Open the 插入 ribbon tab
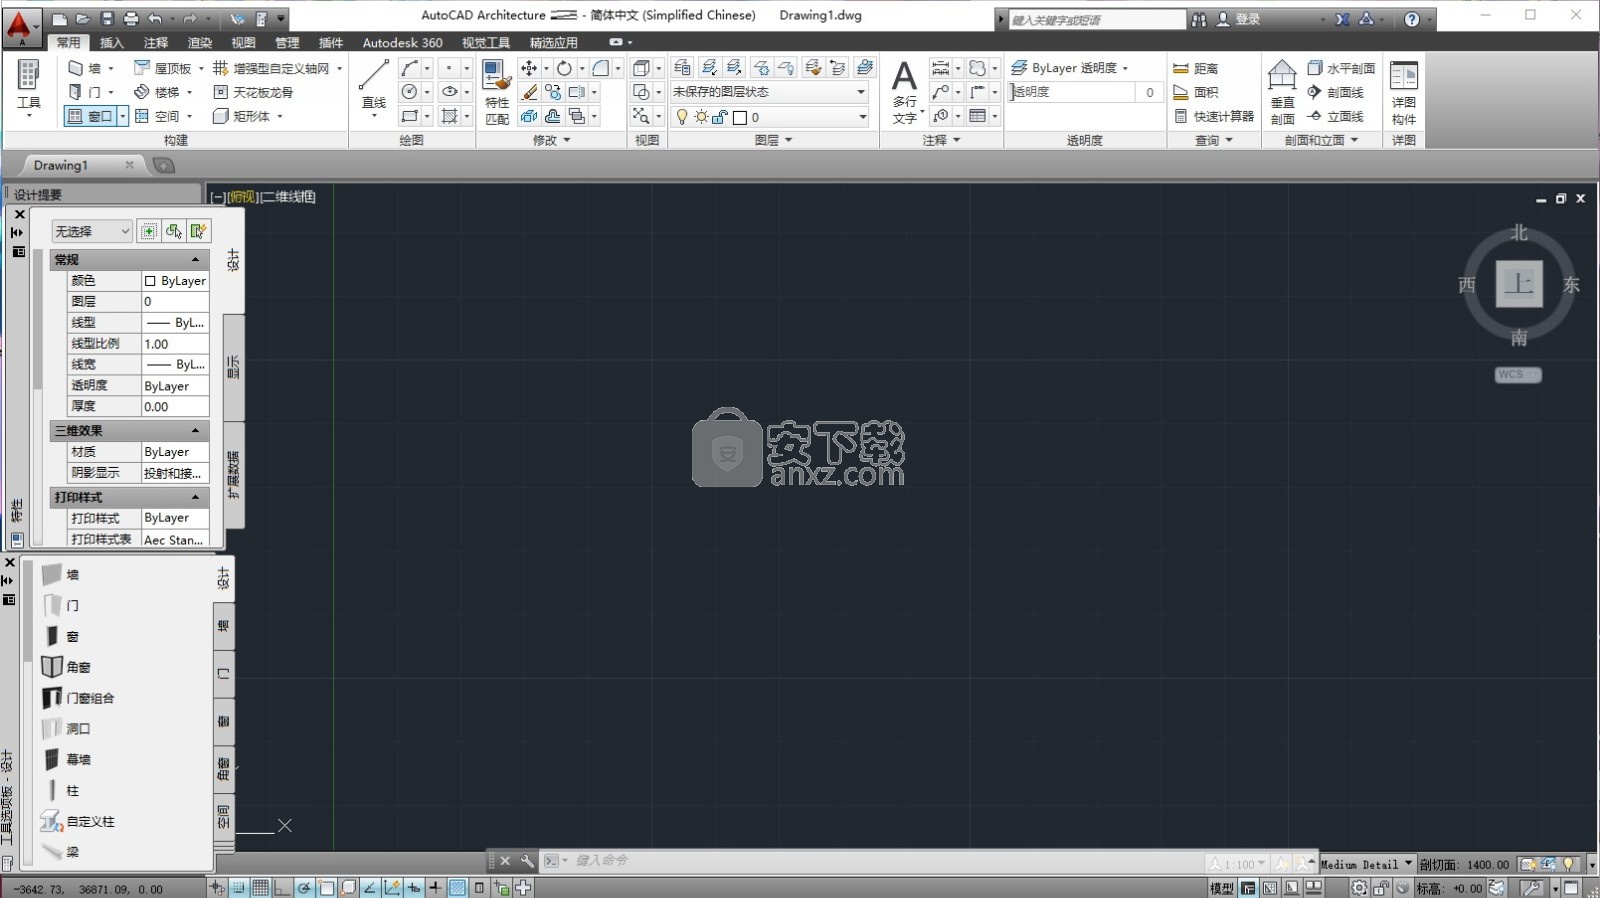 click(112, 43)
